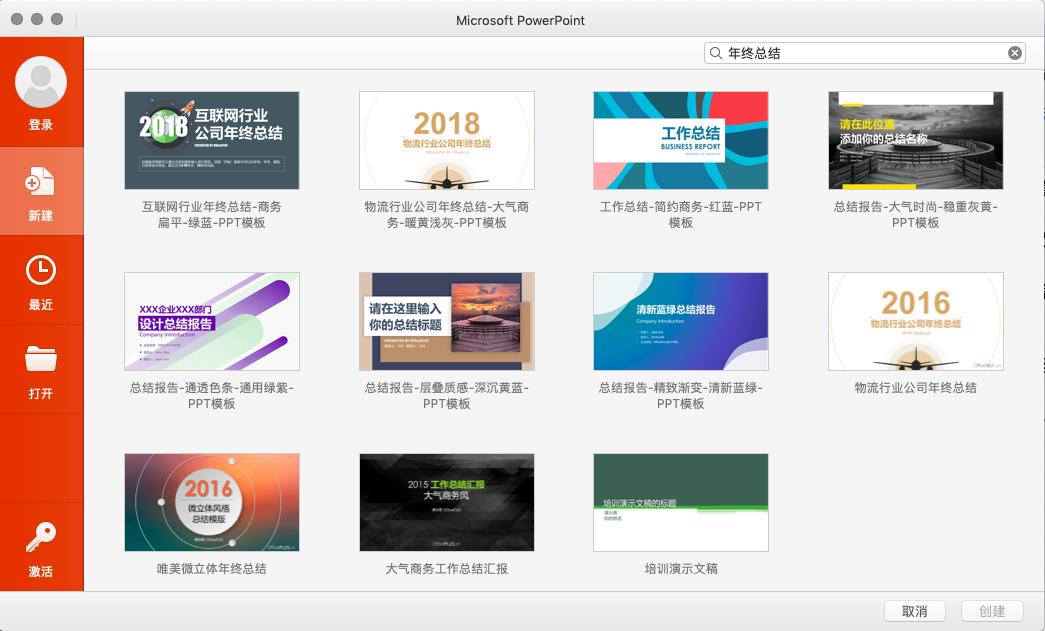This screenshot has width=1045, height=631.
Task: Select the 2018 物流行业公司年终总结 airplane template
Action: (446, 140)
